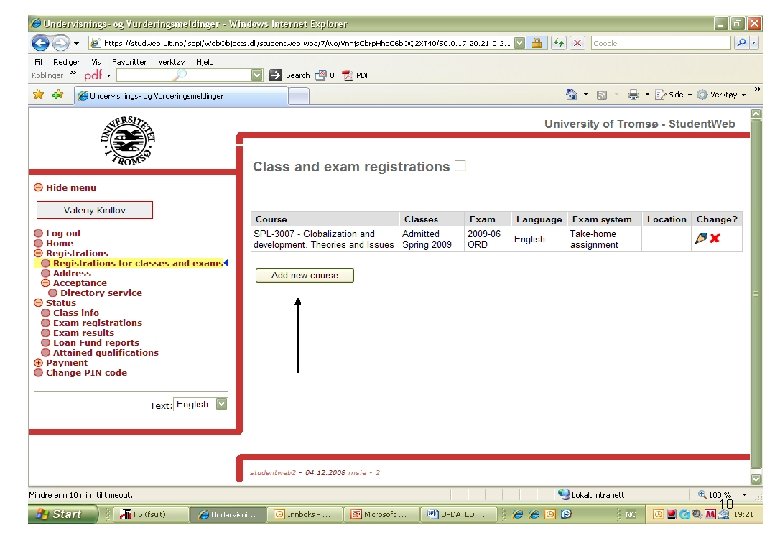The height and width of the screenshot is (540, 780).
Task: Click the search magnifier button
Action: pos(741,43)
